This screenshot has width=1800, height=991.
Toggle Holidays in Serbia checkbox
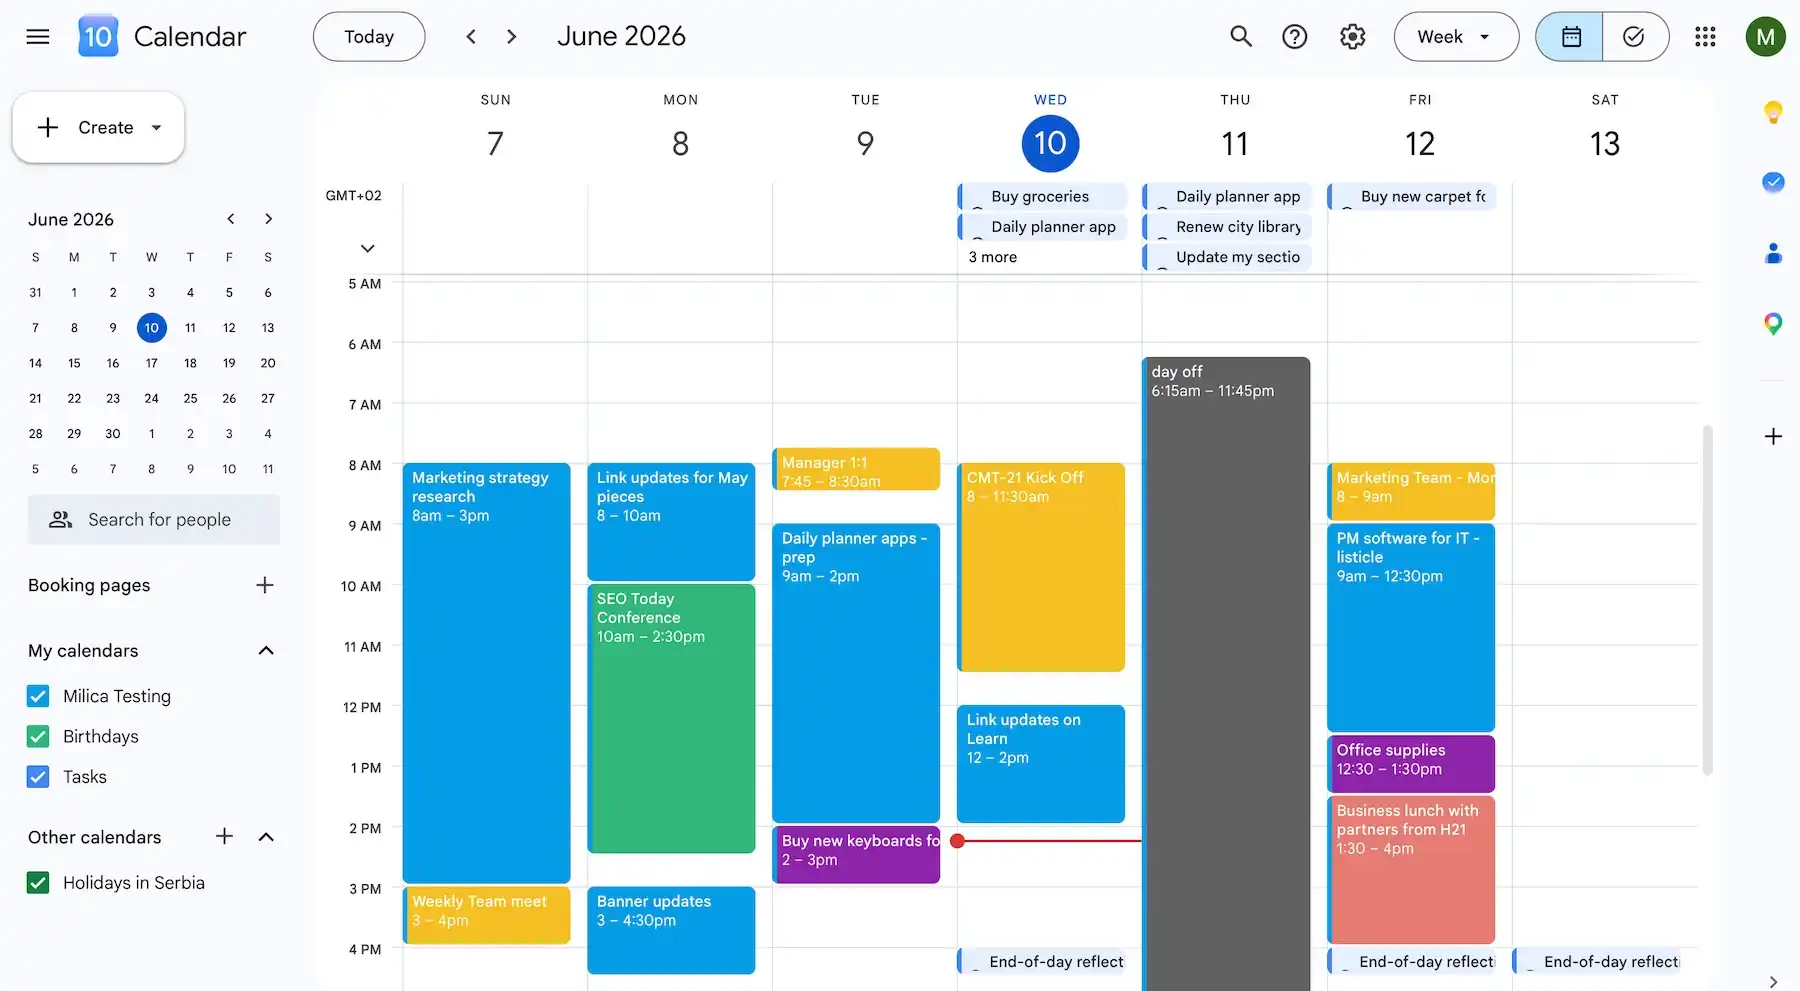[x=38, y=882]
